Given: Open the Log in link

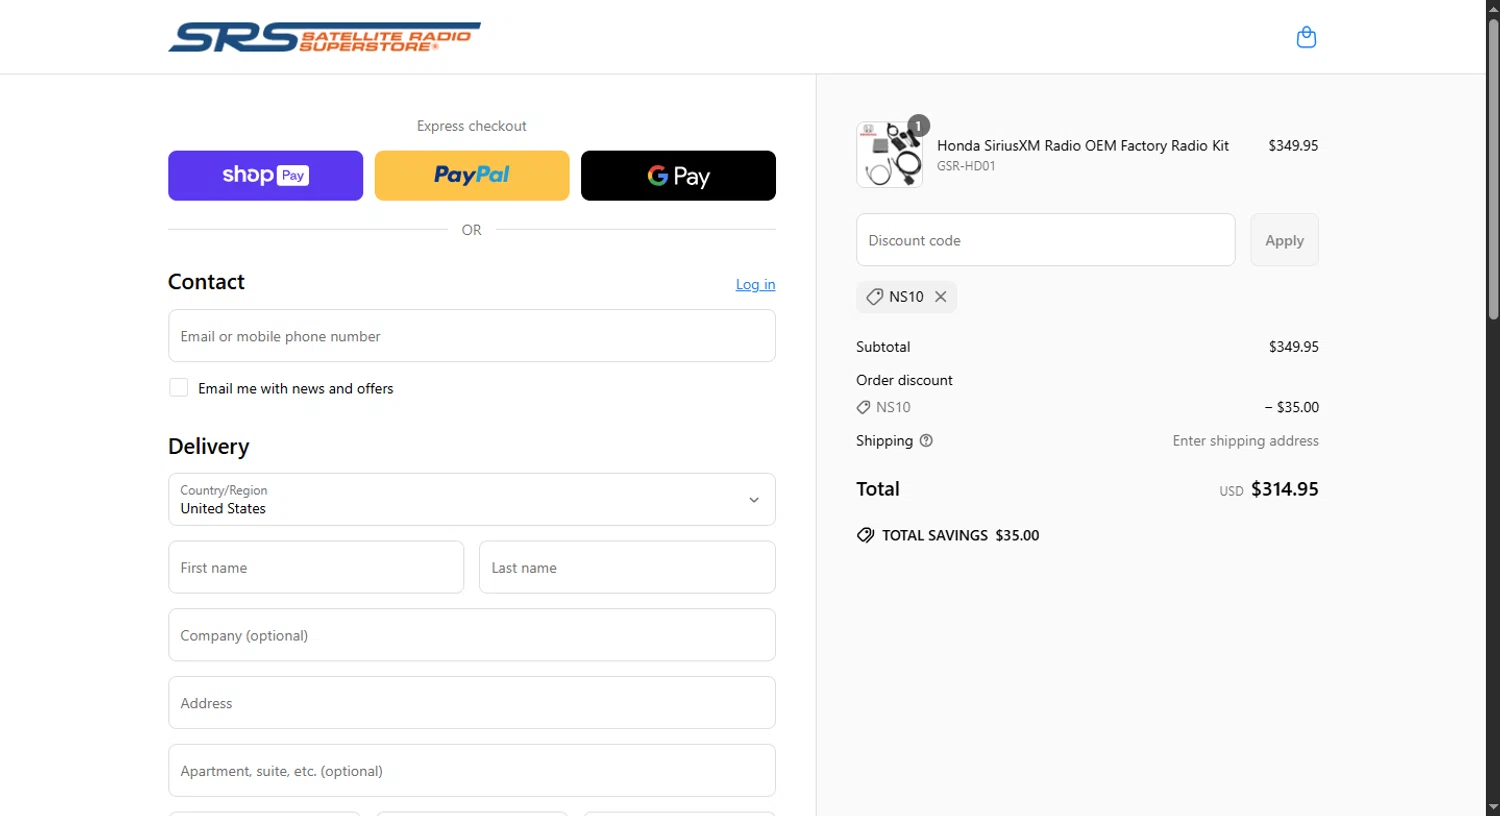Looking at the screenshot, I should pos(755,285).
